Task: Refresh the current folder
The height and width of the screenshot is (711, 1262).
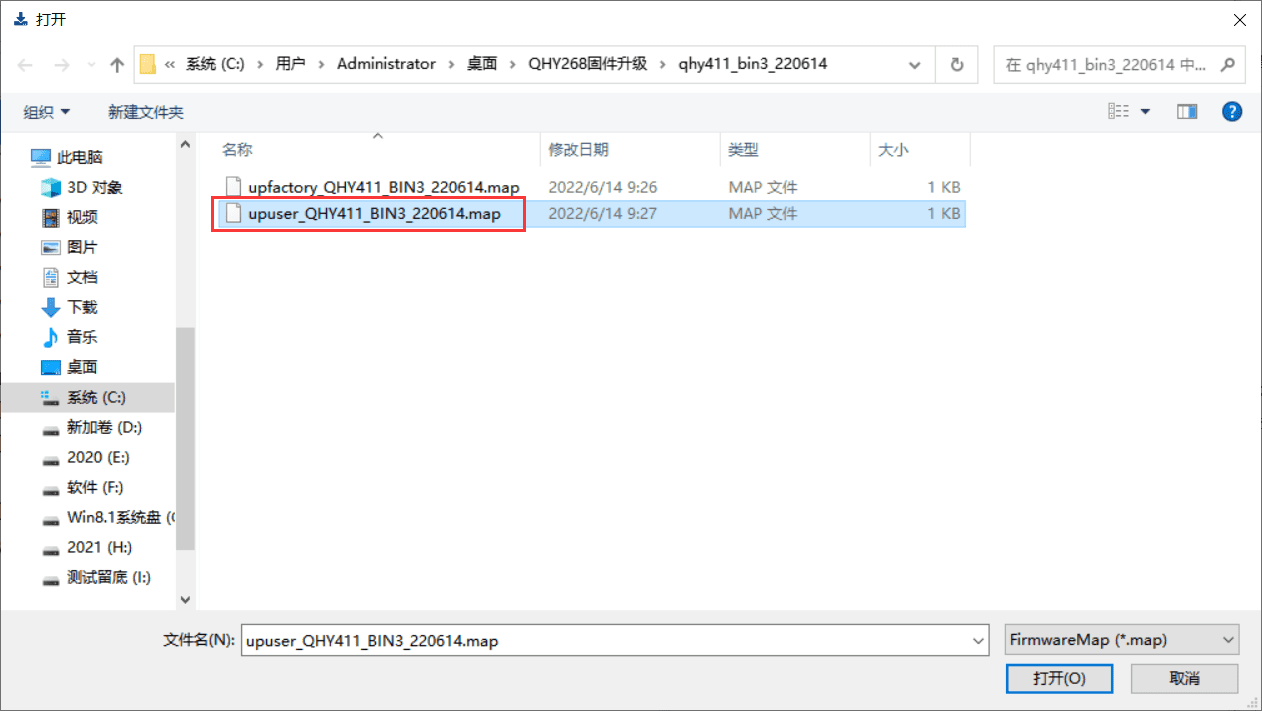Action: pyautogui.click(x=957, y=64)
